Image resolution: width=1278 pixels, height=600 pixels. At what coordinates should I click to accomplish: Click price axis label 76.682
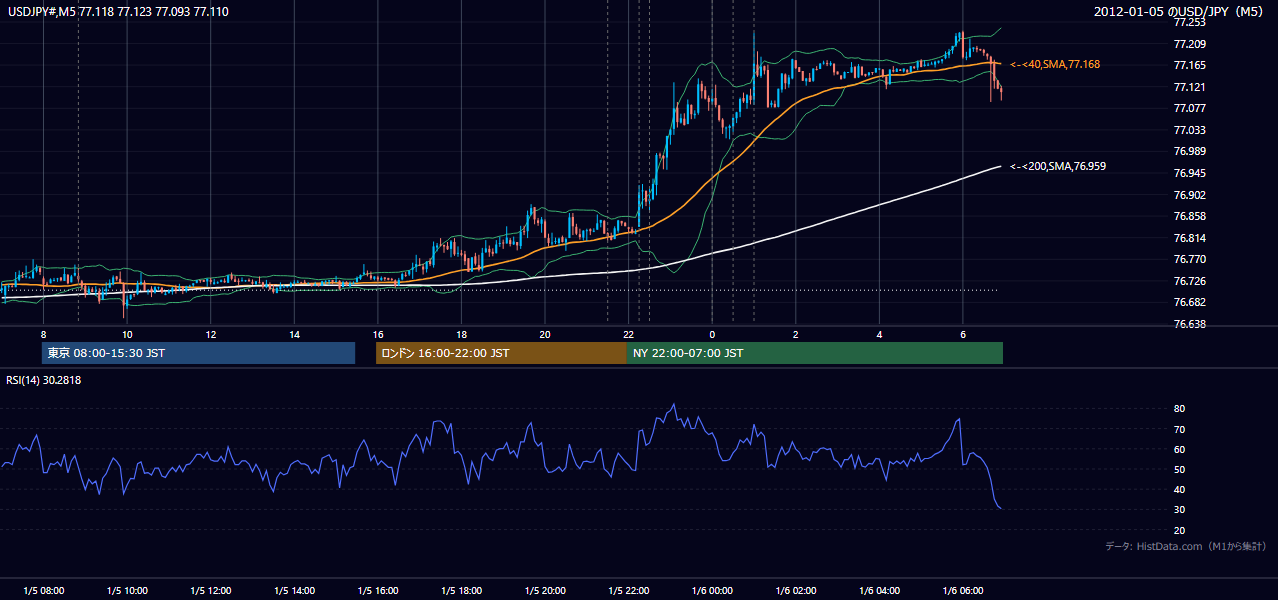[x=1191, y=302]
